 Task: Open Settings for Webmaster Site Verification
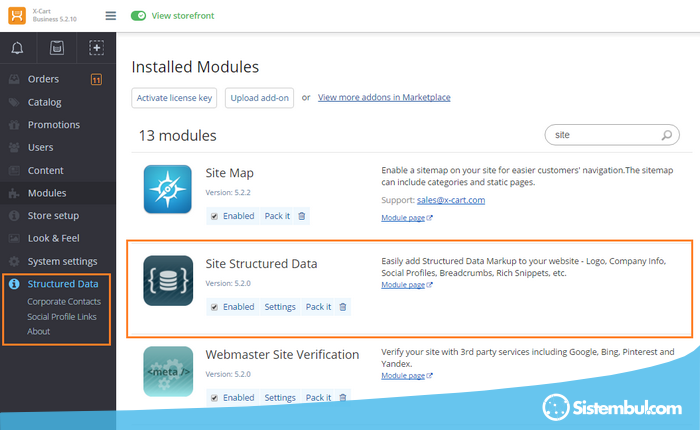coord(280,398)
